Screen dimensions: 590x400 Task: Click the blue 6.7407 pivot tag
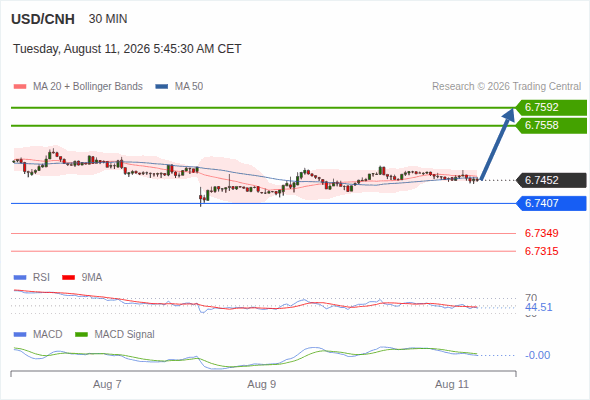(551, 204)
